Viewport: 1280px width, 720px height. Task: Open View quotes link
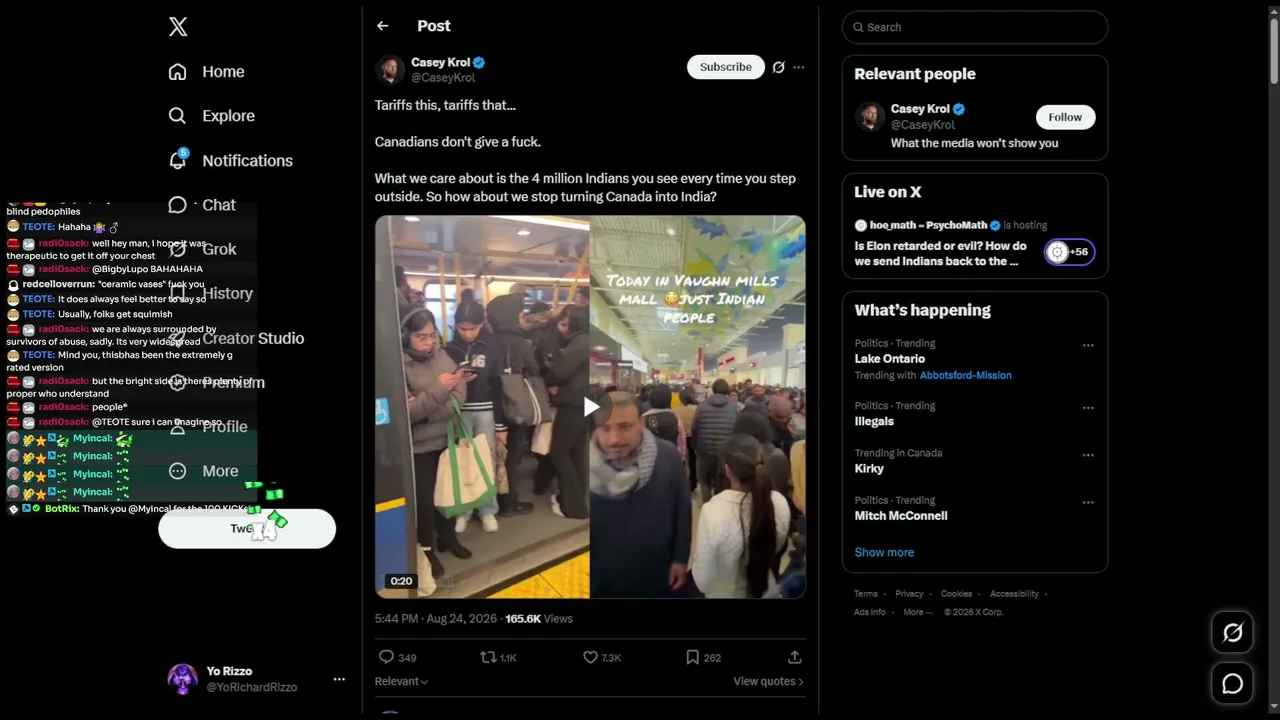click(768, 681)
